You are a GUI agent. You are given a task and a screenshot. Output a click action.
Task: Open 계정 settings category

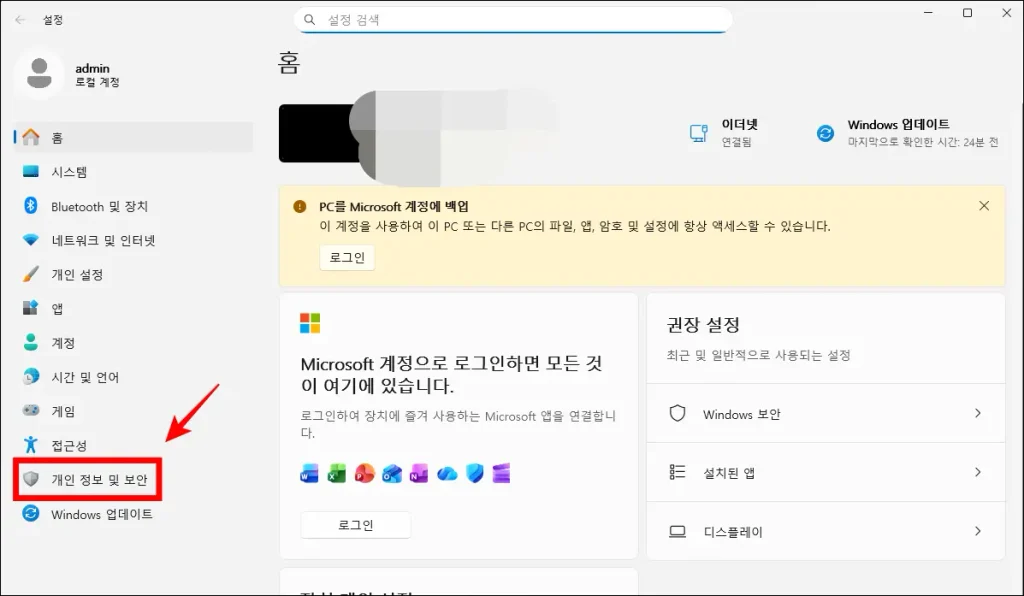[x=133, y=343]
